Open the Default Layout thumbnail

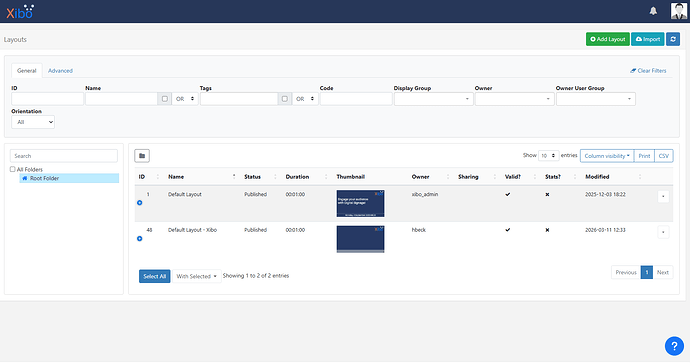(x=360, y=203)
